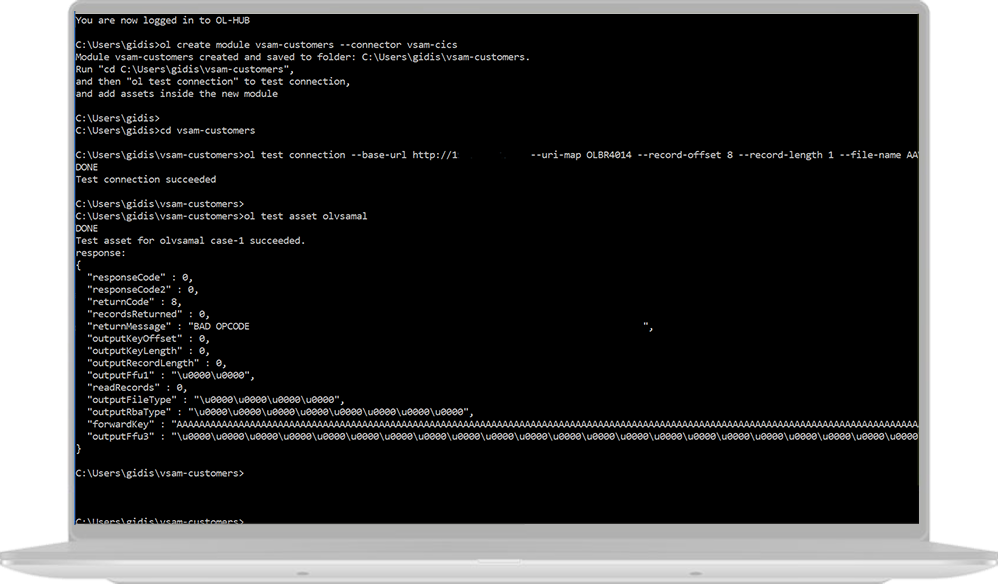Image resolution: width=998 pixels, height=584 pixels.
Task: Click the "responseCode2" : 0 line
Action: click(x=143, y=289)
